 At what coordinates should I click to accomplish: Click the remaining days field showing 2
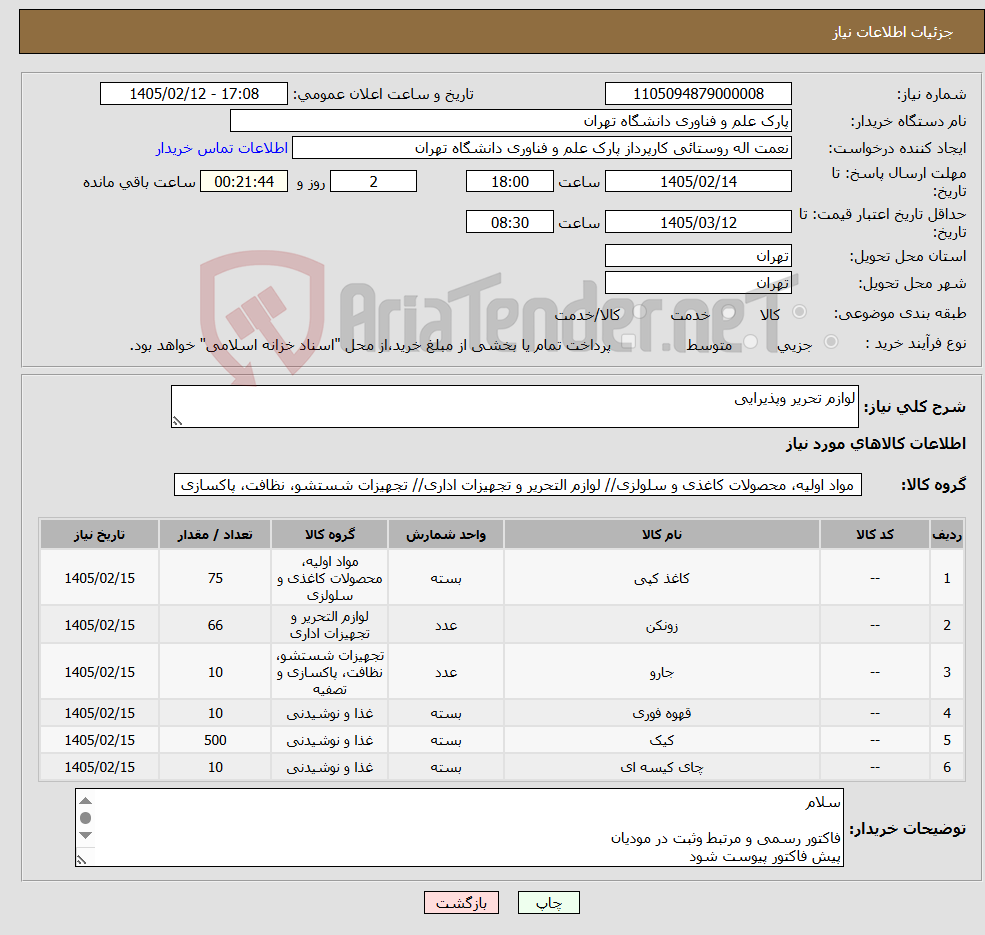click(x=373, y=182)
